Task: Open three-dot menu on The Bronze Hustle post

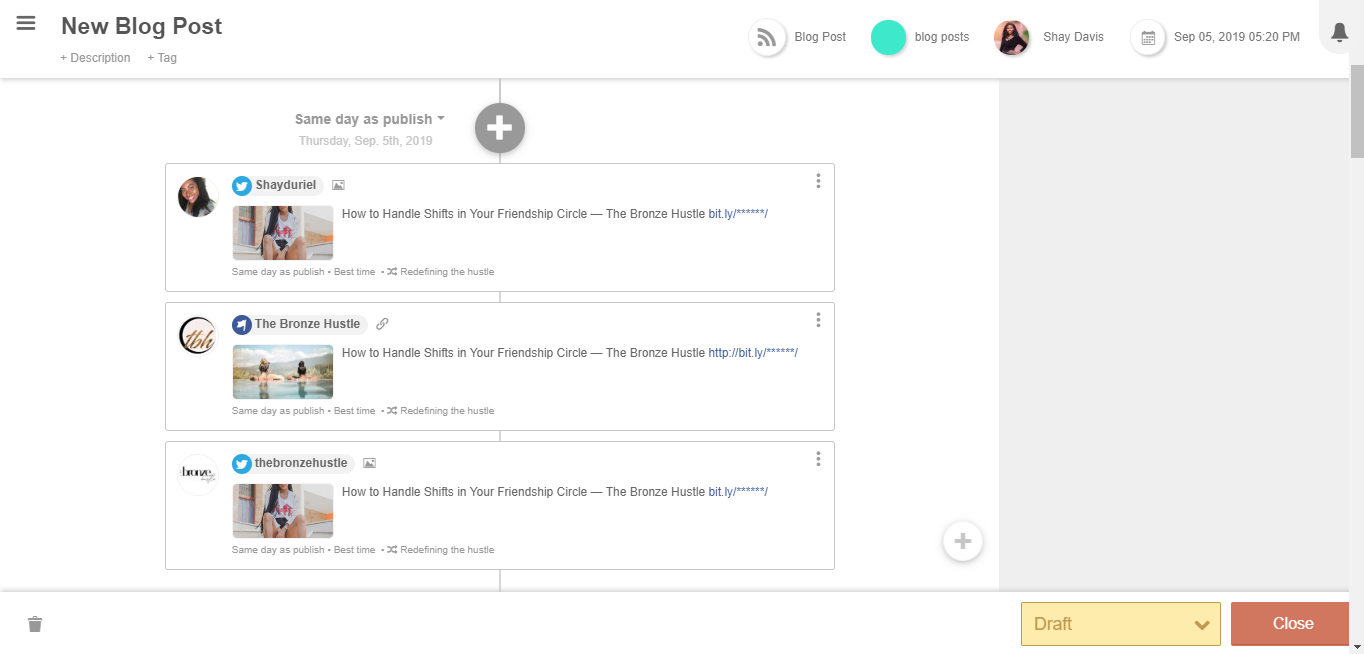Action: tap(818, 320)
